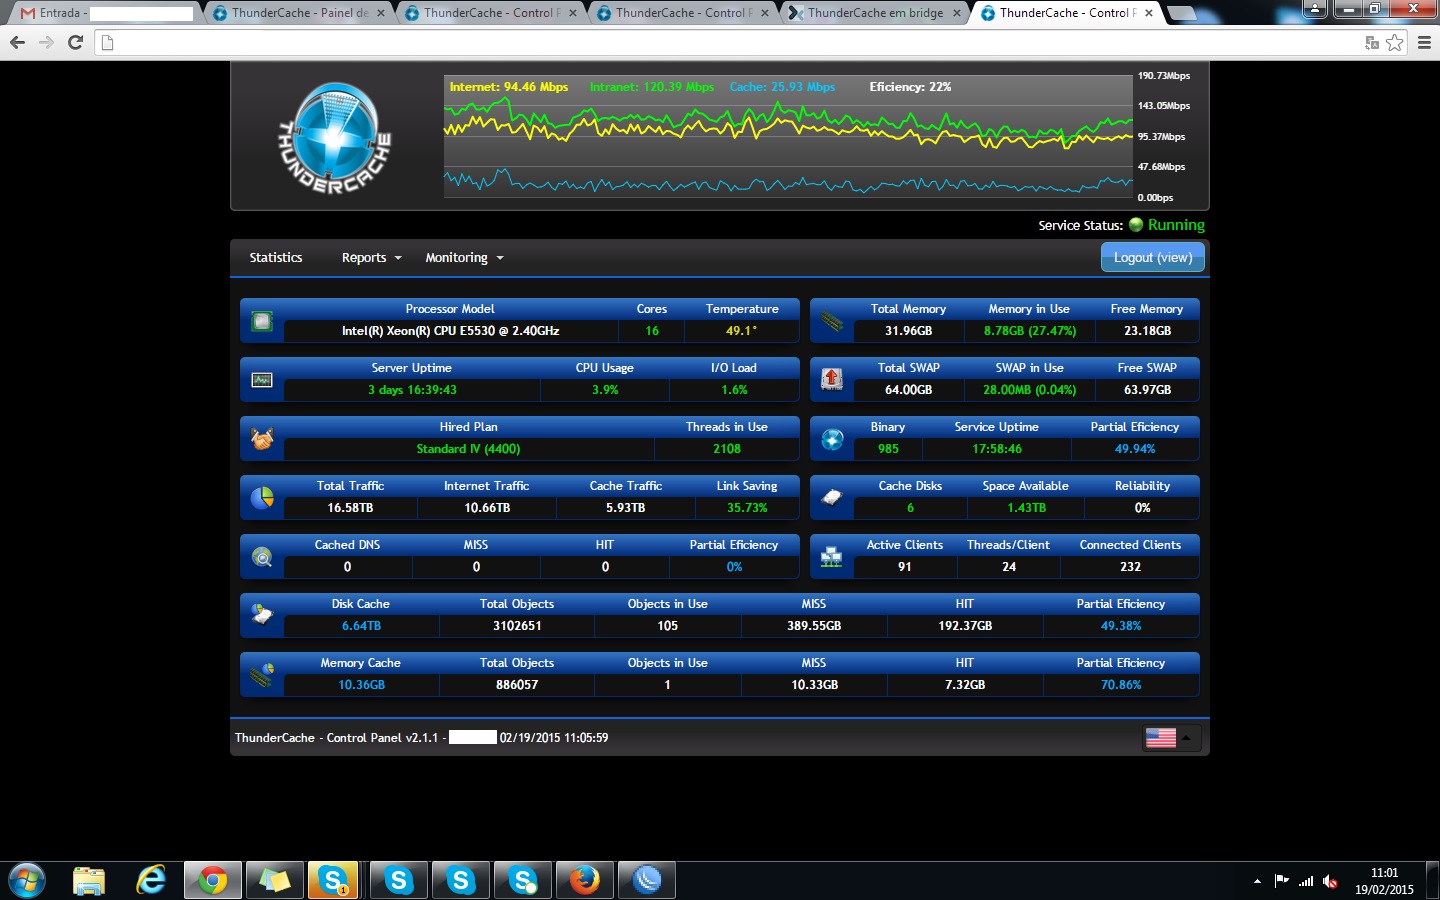The image size is (1440, 900).
Task: Select the active ThunderCache - Control tab
Action: [1067, 13]
